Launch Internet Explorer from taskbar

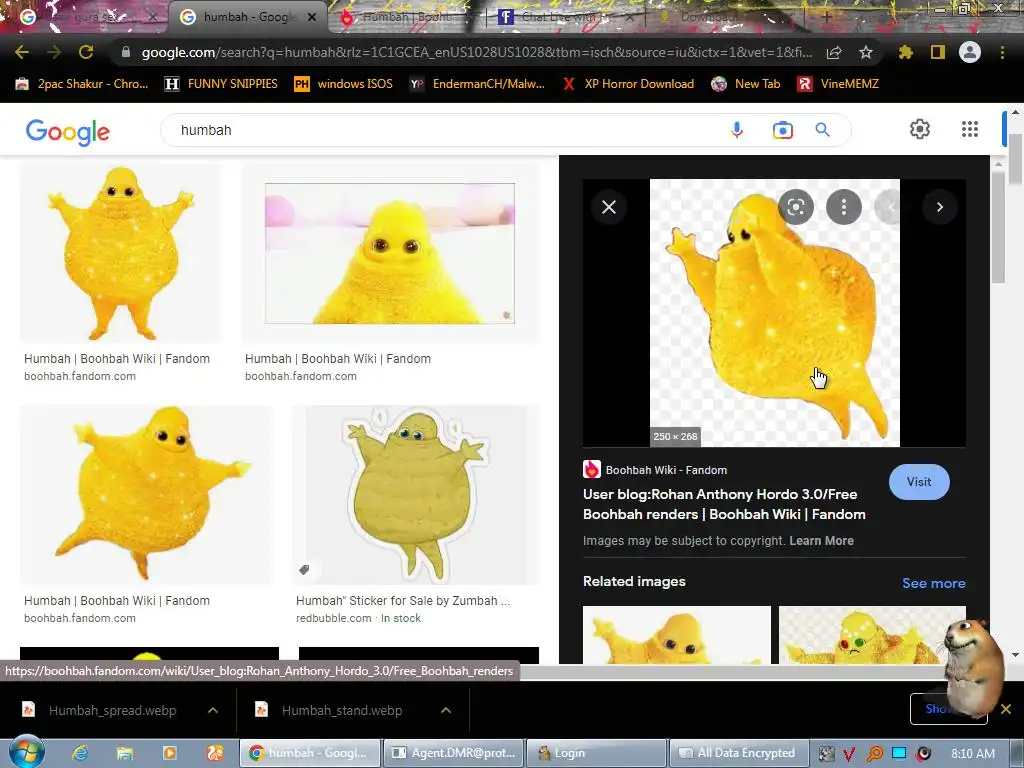(80, 753)
